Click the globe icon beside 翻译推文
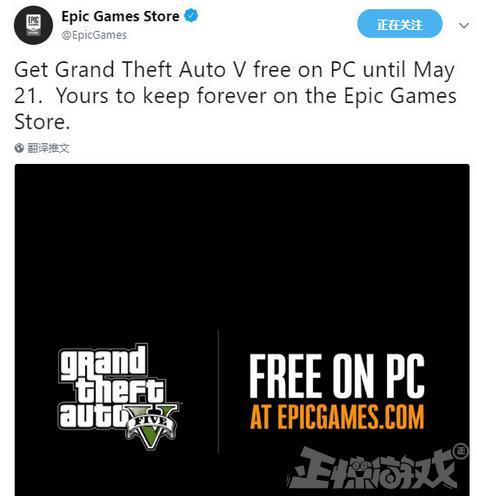The height and width of the screenshot is (496, 477). point(19,148)
